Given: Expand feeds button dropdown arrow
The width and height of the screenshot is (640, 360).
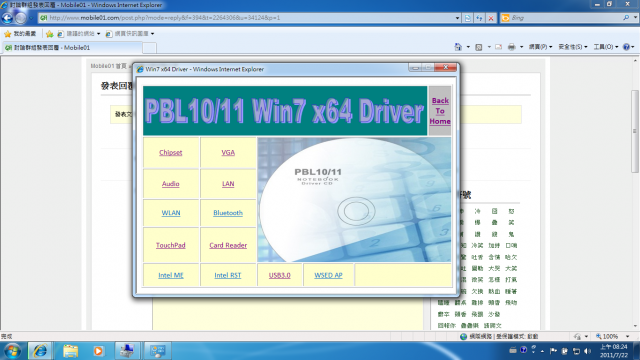Looking at the screenshot, I should [489, 47].
